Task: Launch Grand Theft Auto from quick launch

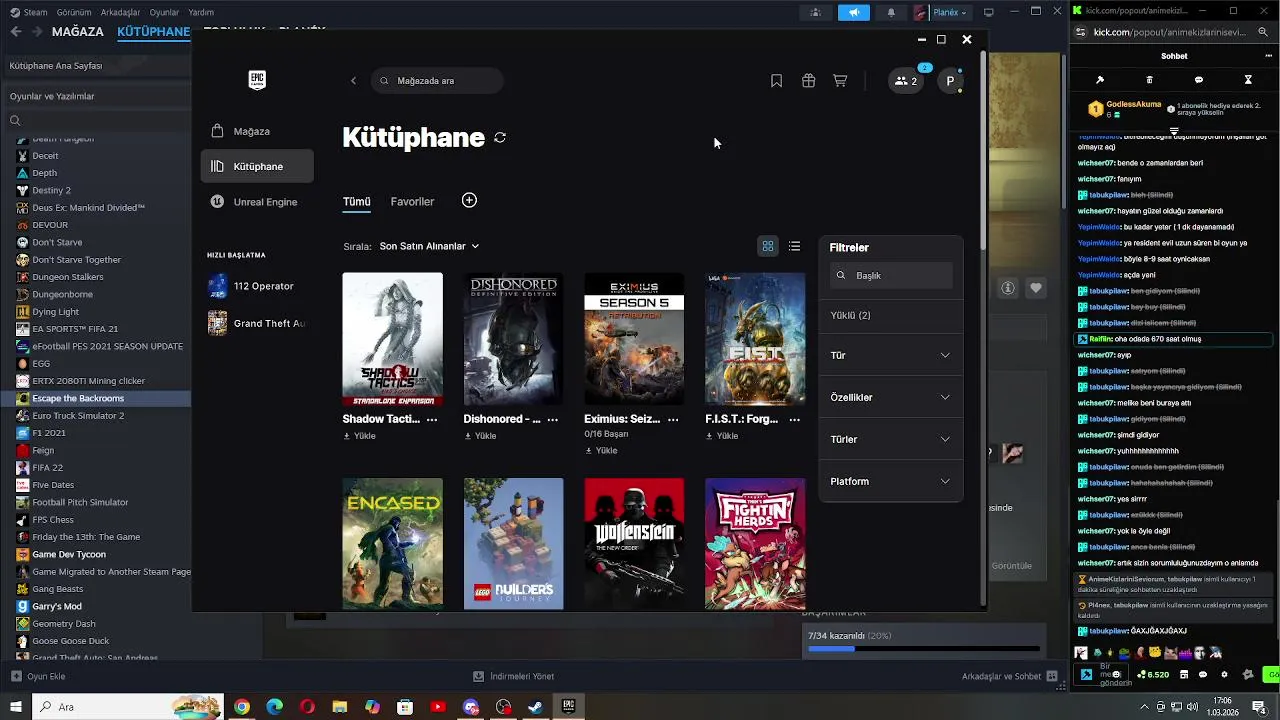Action: point(257,323)
